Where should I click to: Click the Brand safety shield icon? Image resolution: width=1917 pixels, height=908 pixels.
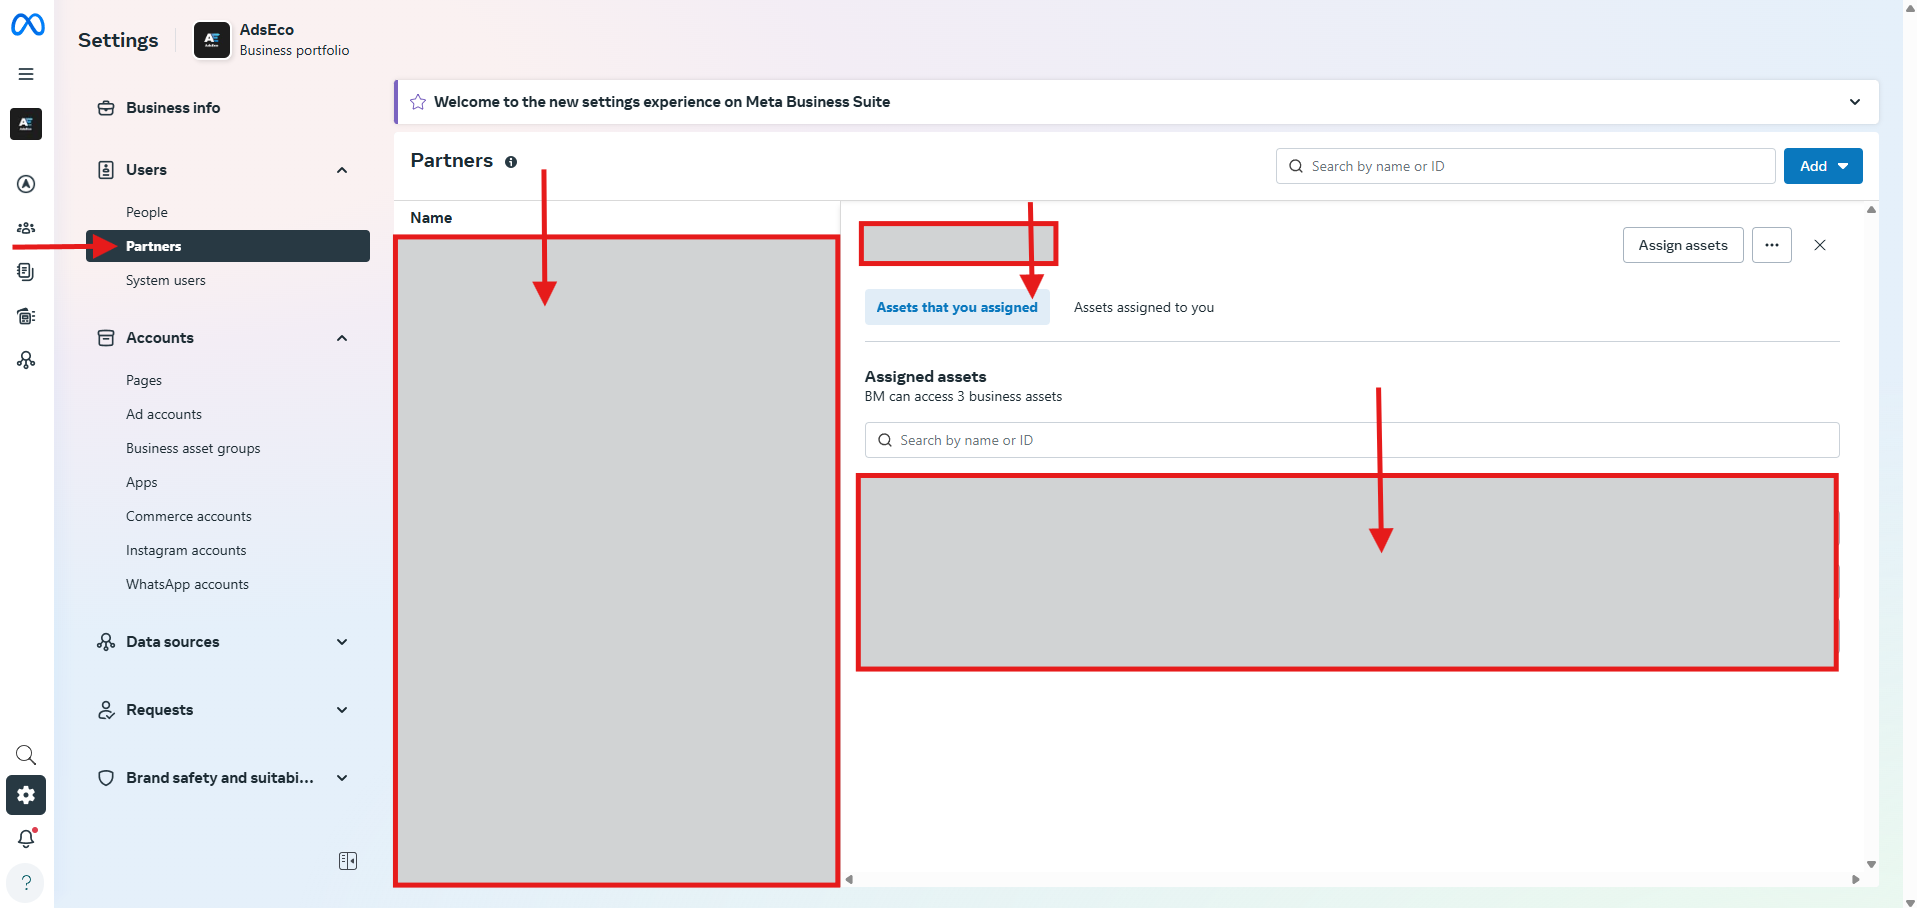tap(106, 778)
